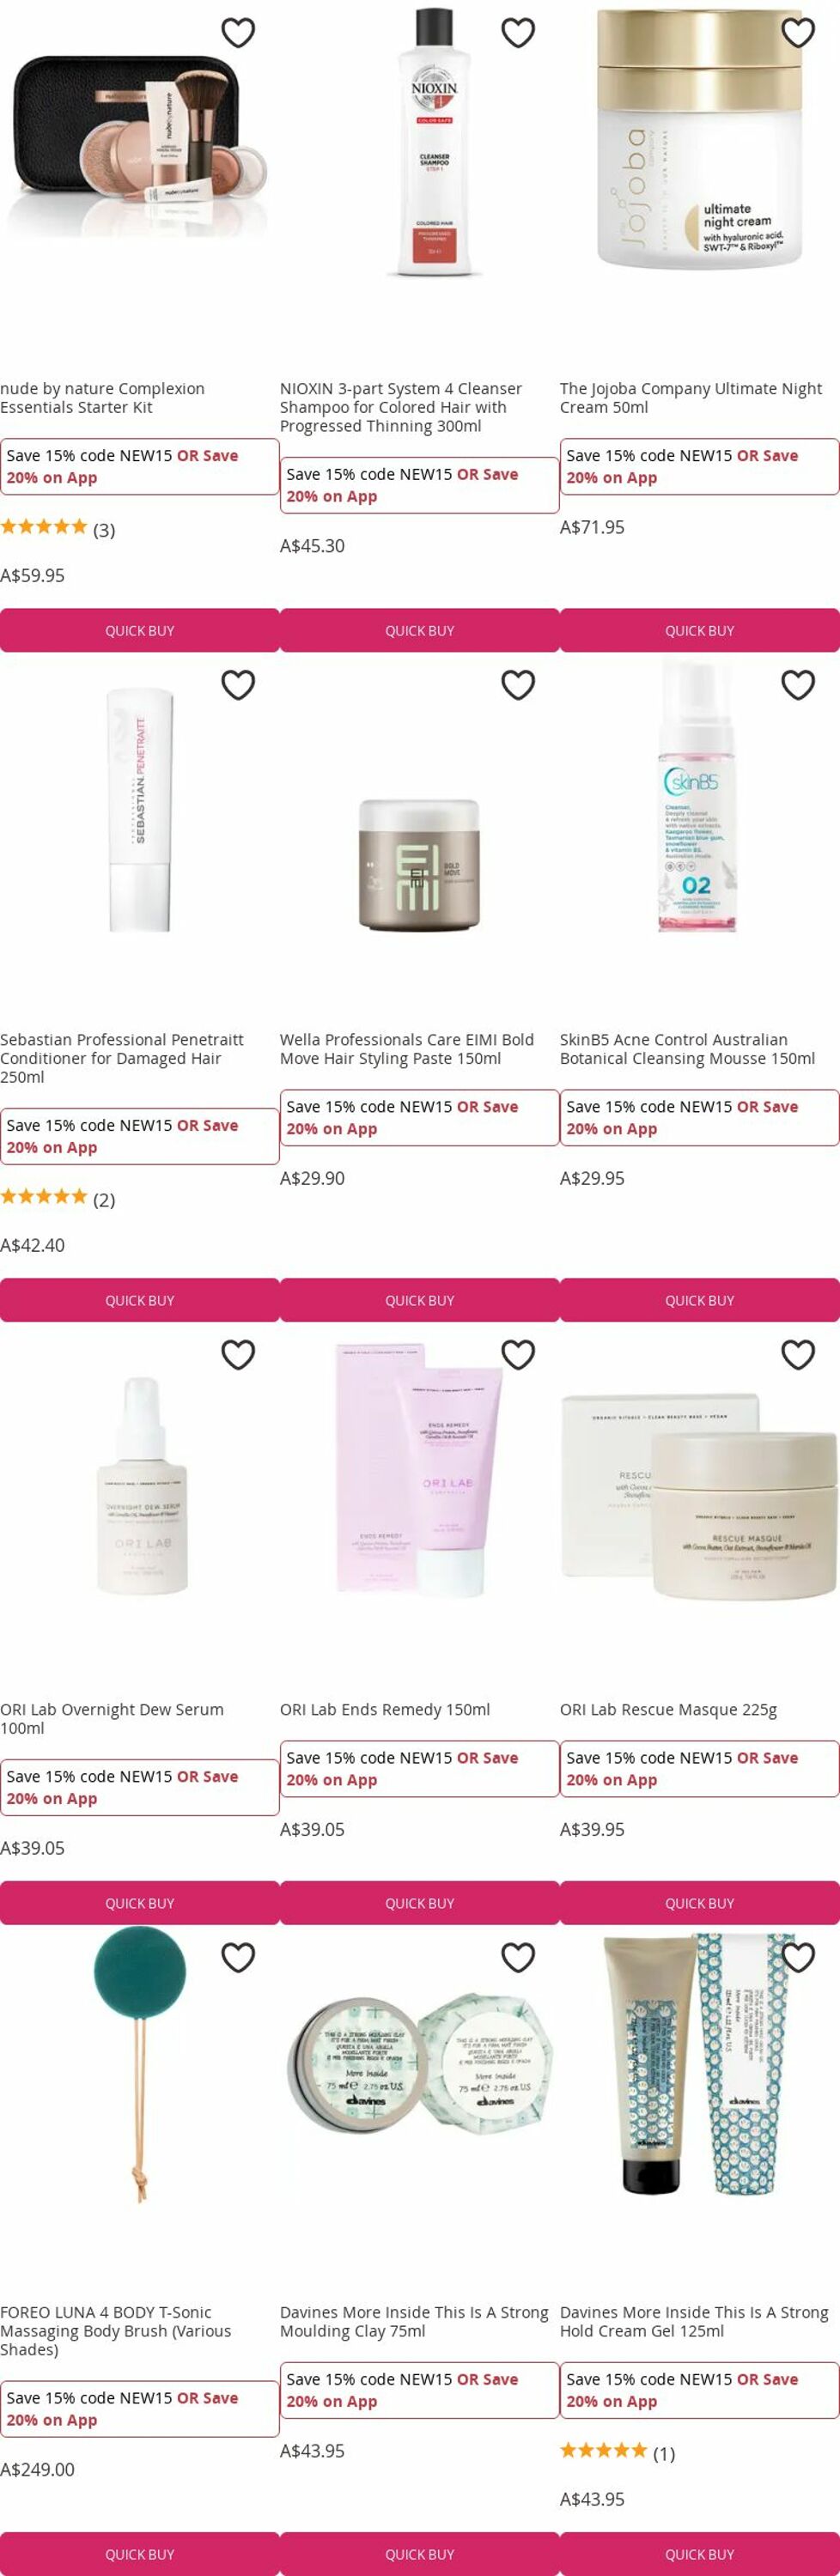Viewport: 840px width, 2576px height.
Task: Add ORI Lab Ends Remedy to favorites
Action: [x=518, y=1355]
